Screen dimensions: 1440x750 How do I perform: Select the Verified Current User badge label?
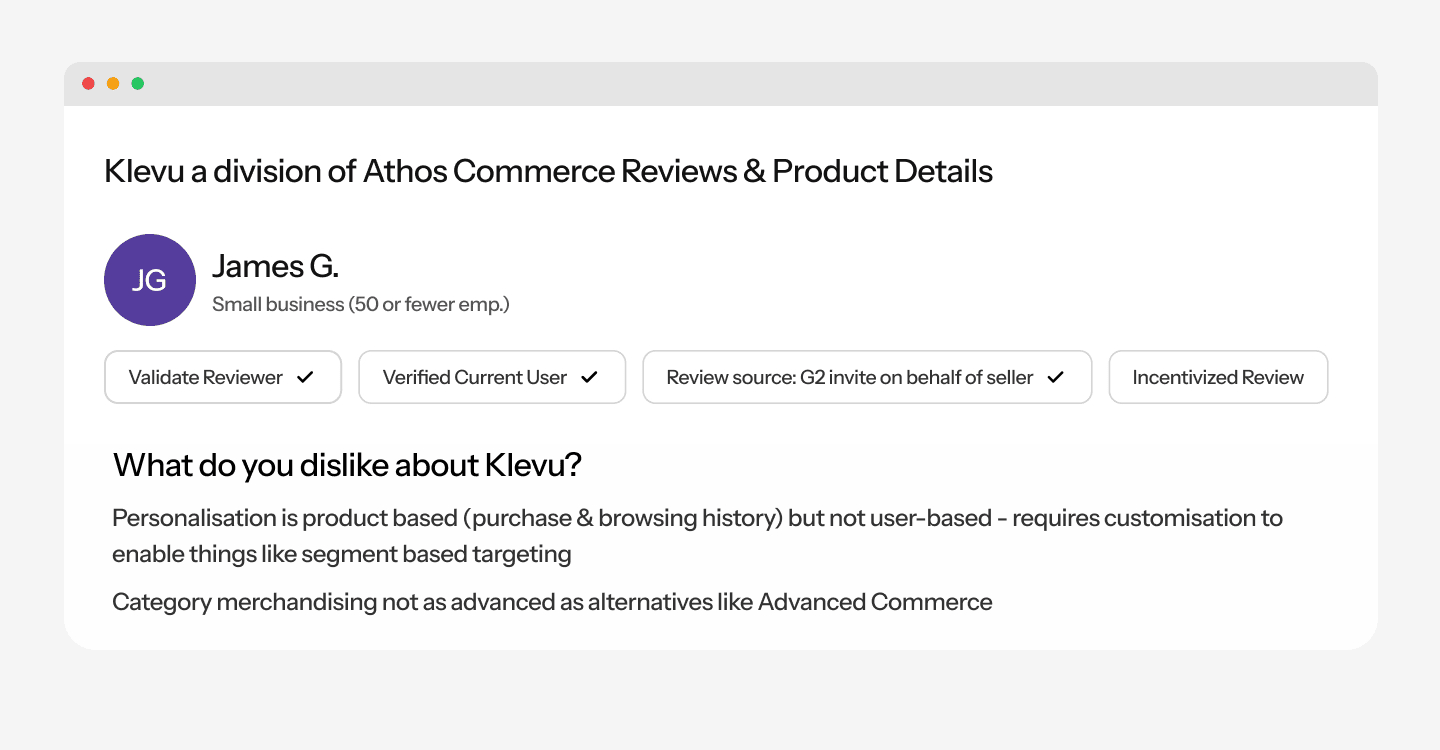tap(474, 377)
